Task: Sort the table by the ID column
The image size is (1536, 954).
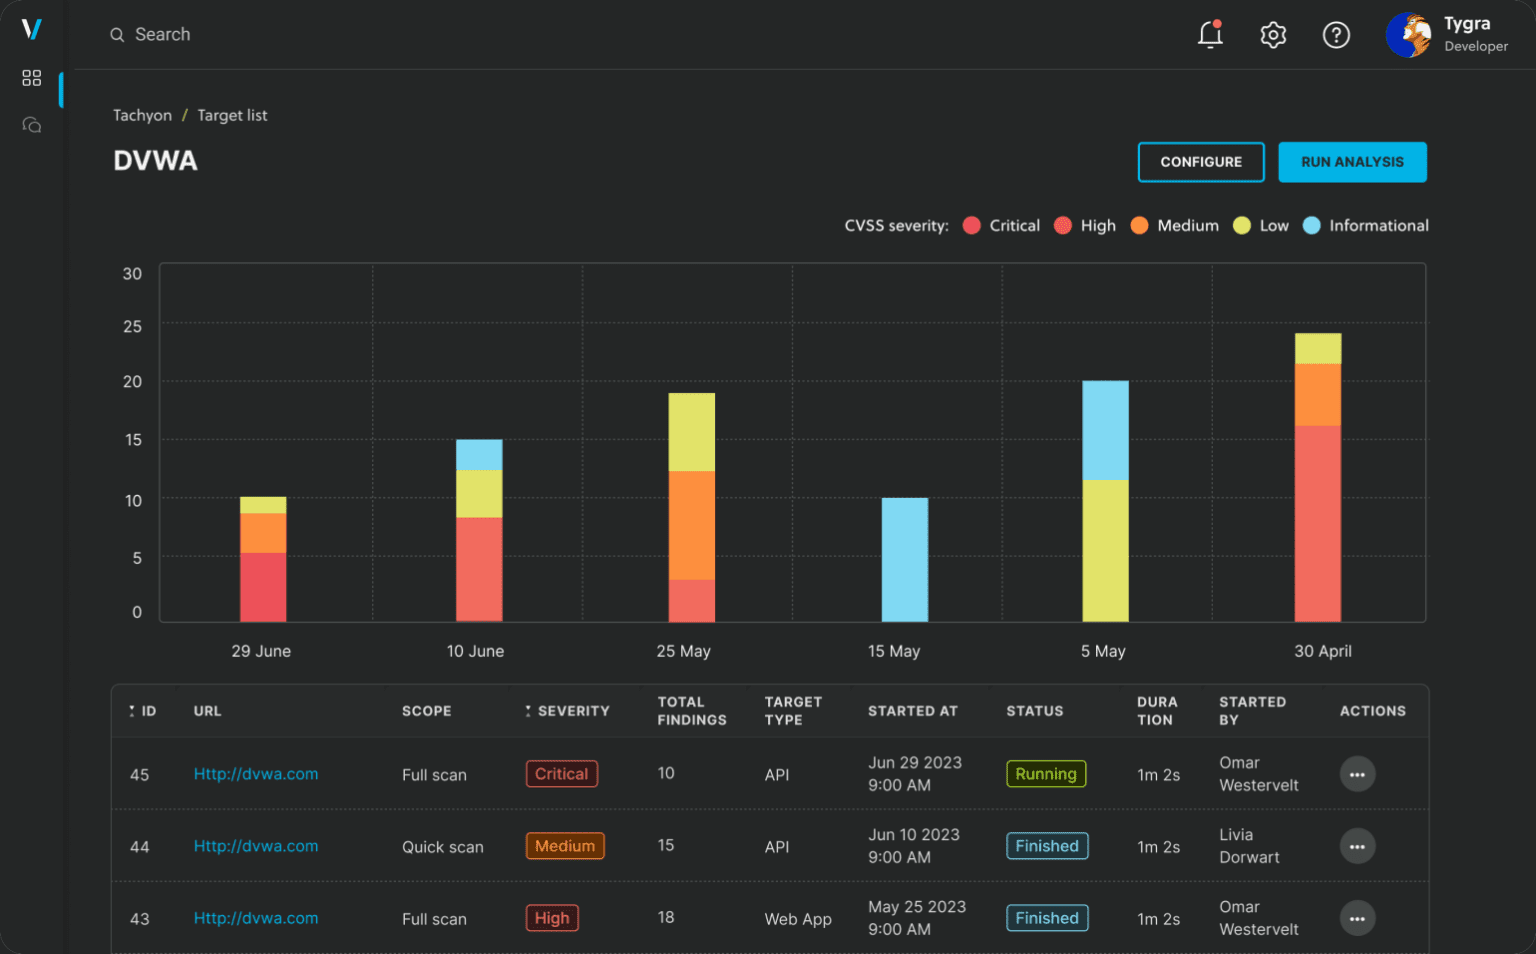Action: pyautogui.click(x=143, y=710)
